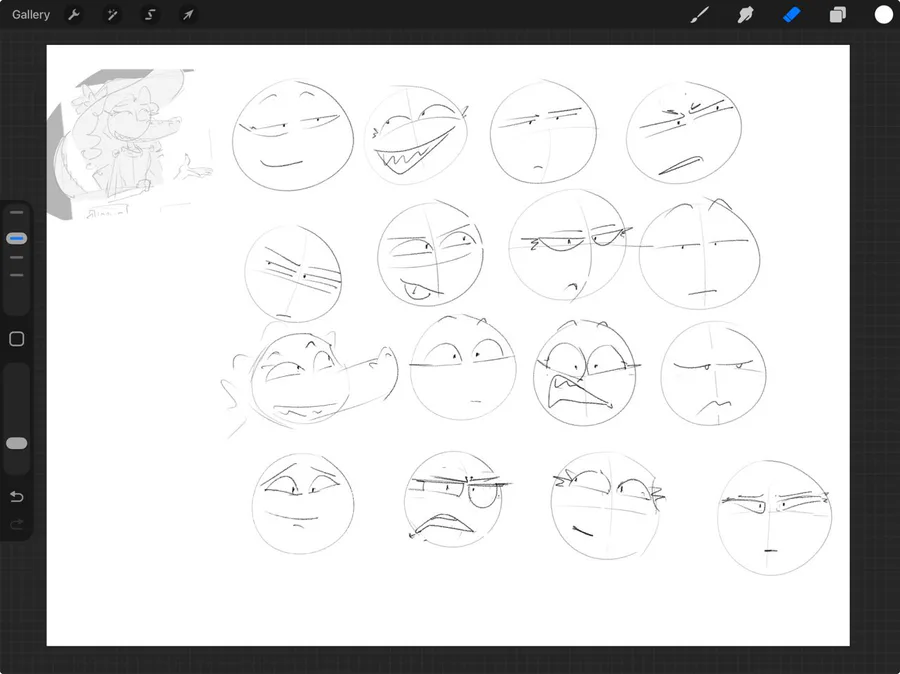Redo the last undone stroke
Image resolution: width=900 pixels, height=674 pixels.
[17, 523]
